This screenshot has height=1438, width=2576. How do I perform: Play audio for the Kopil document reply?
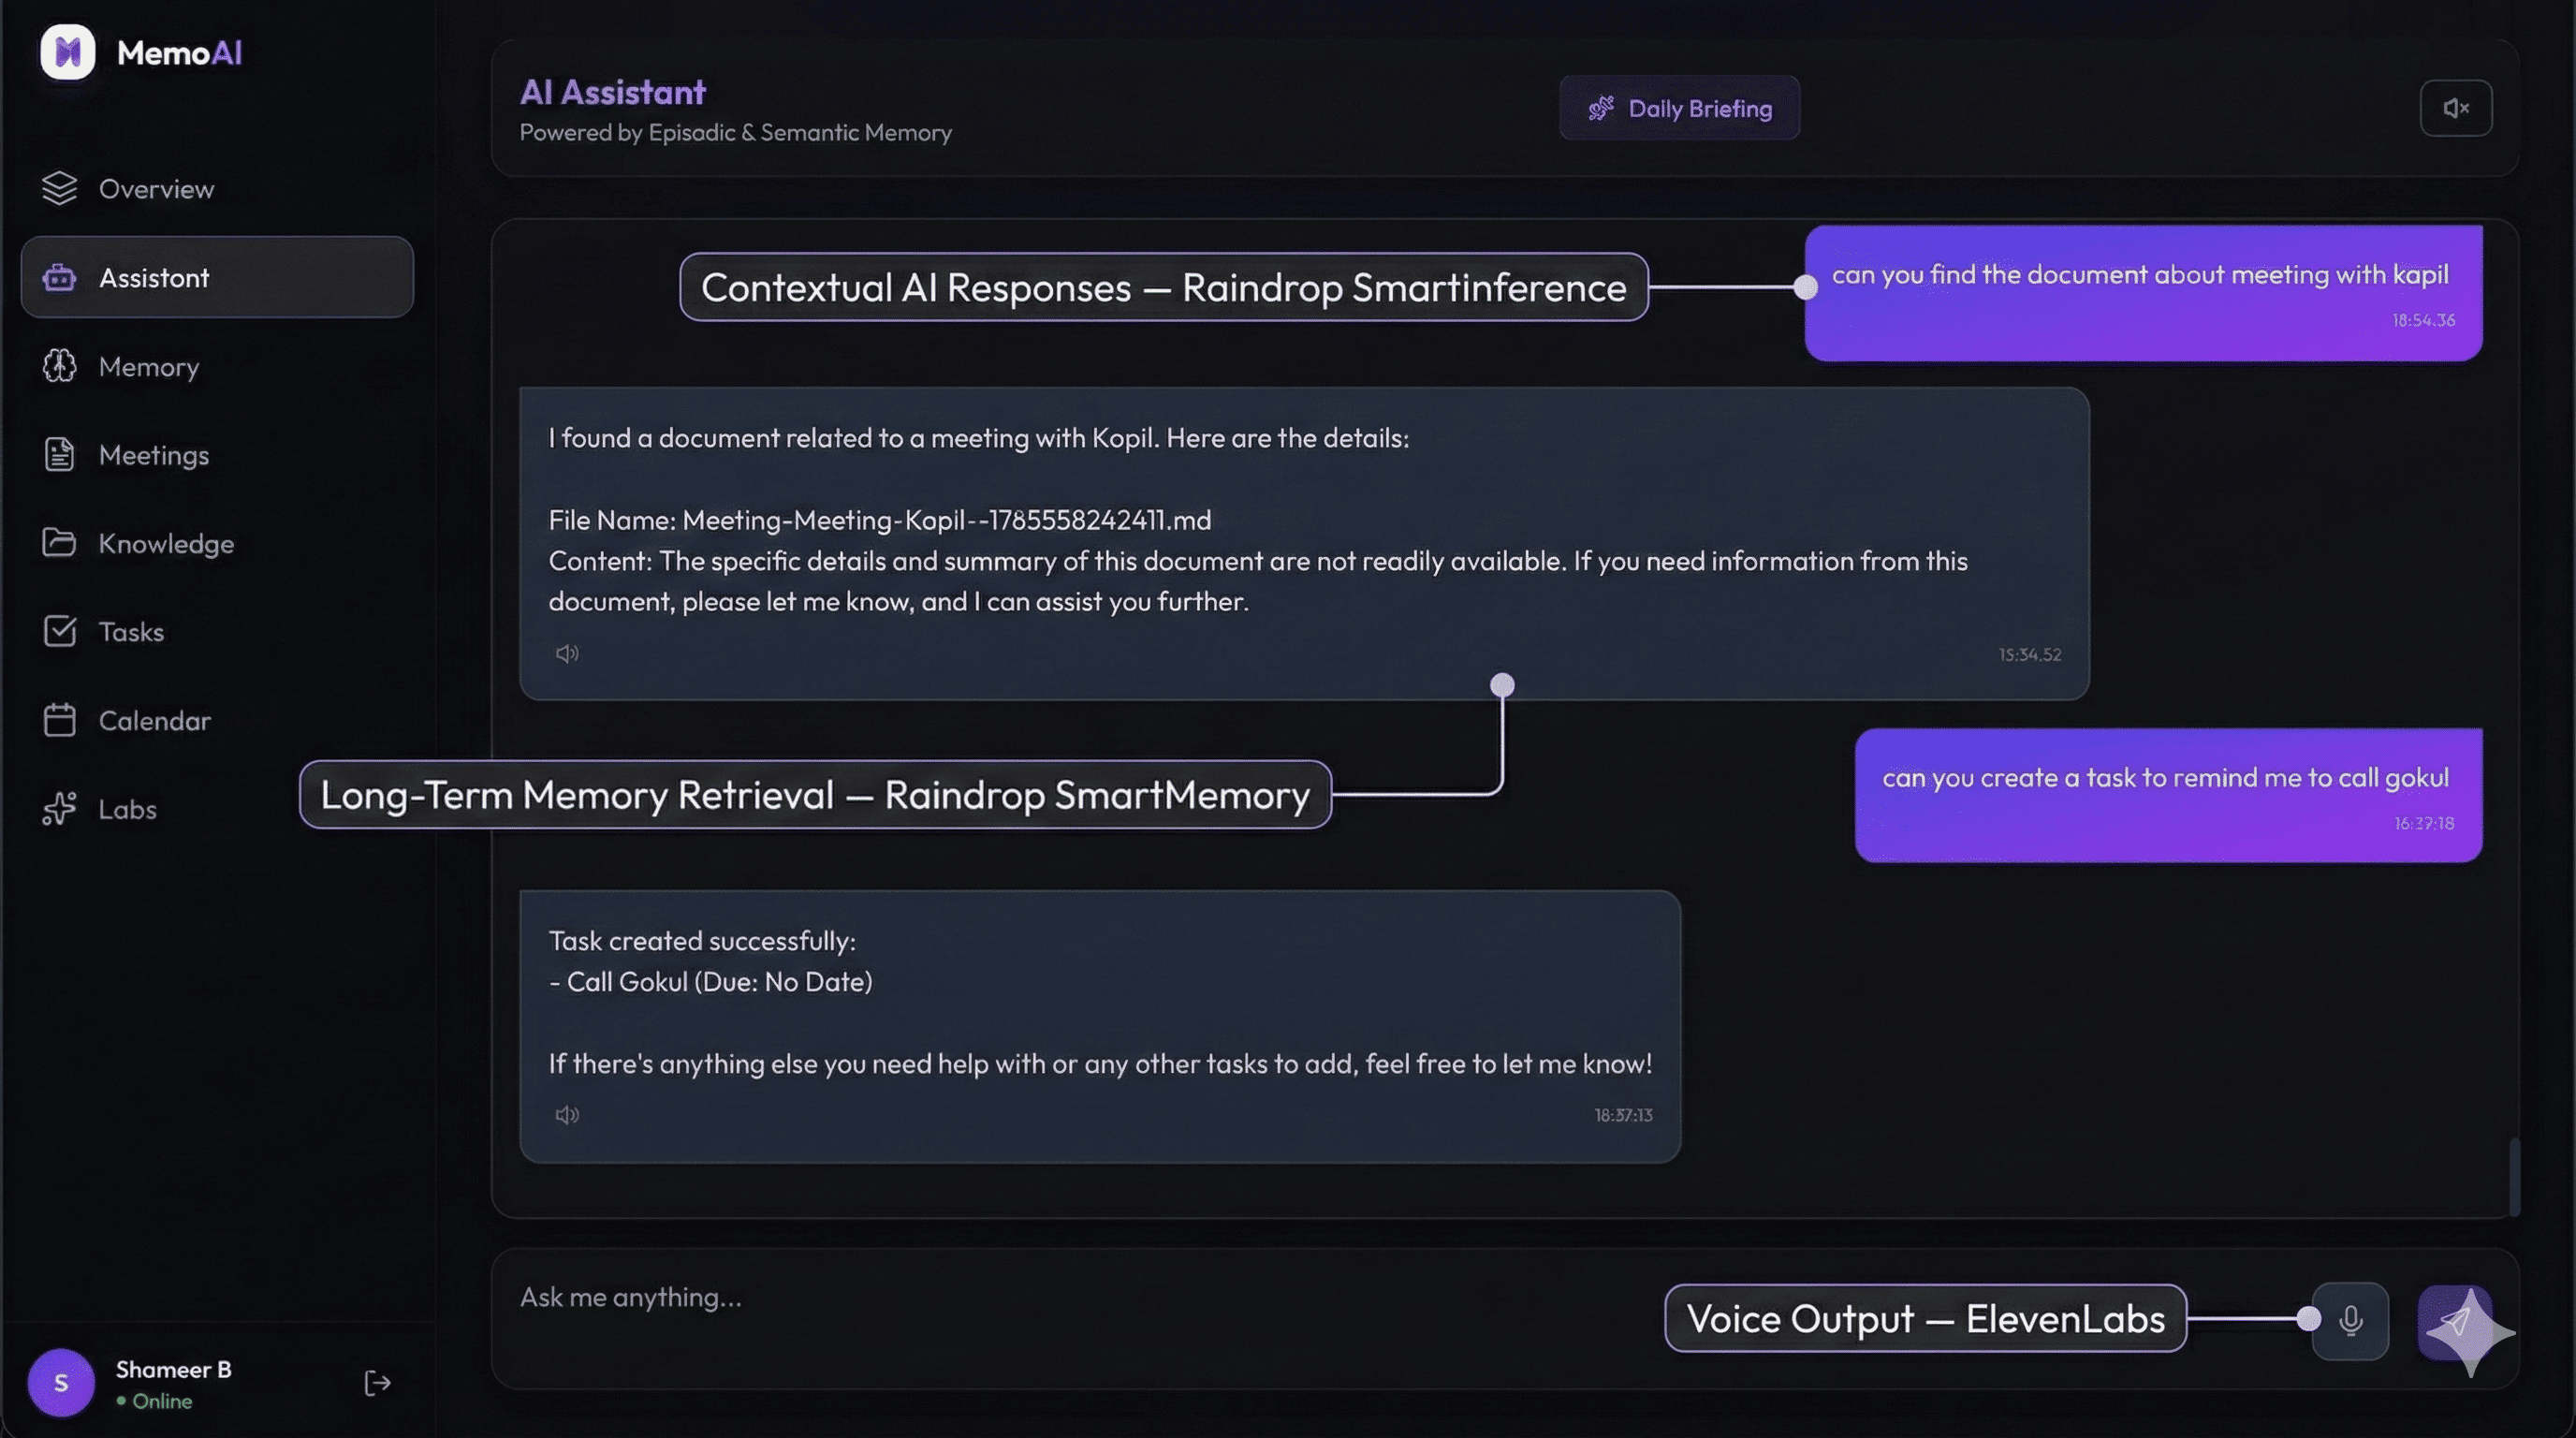click(x=567, y=654)
